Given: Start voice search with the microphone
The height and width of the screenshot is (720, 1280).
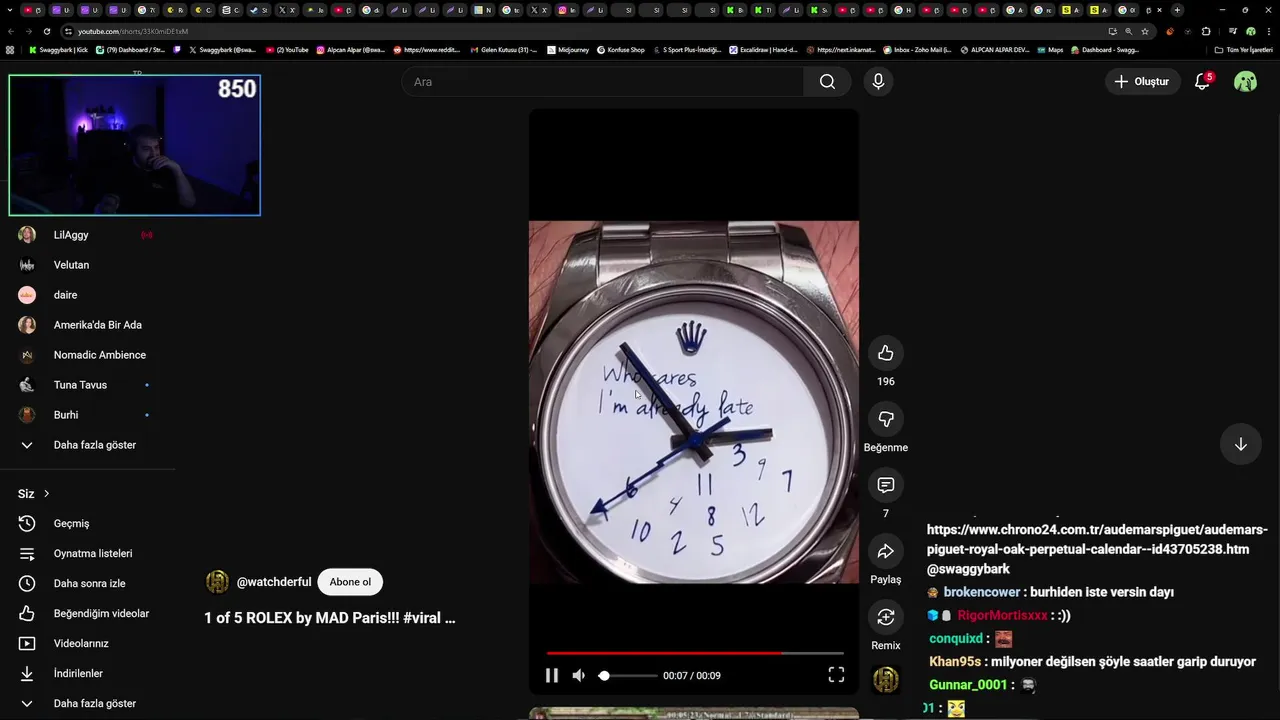Looking at the screenshot, I should click(x=878, y=82).
